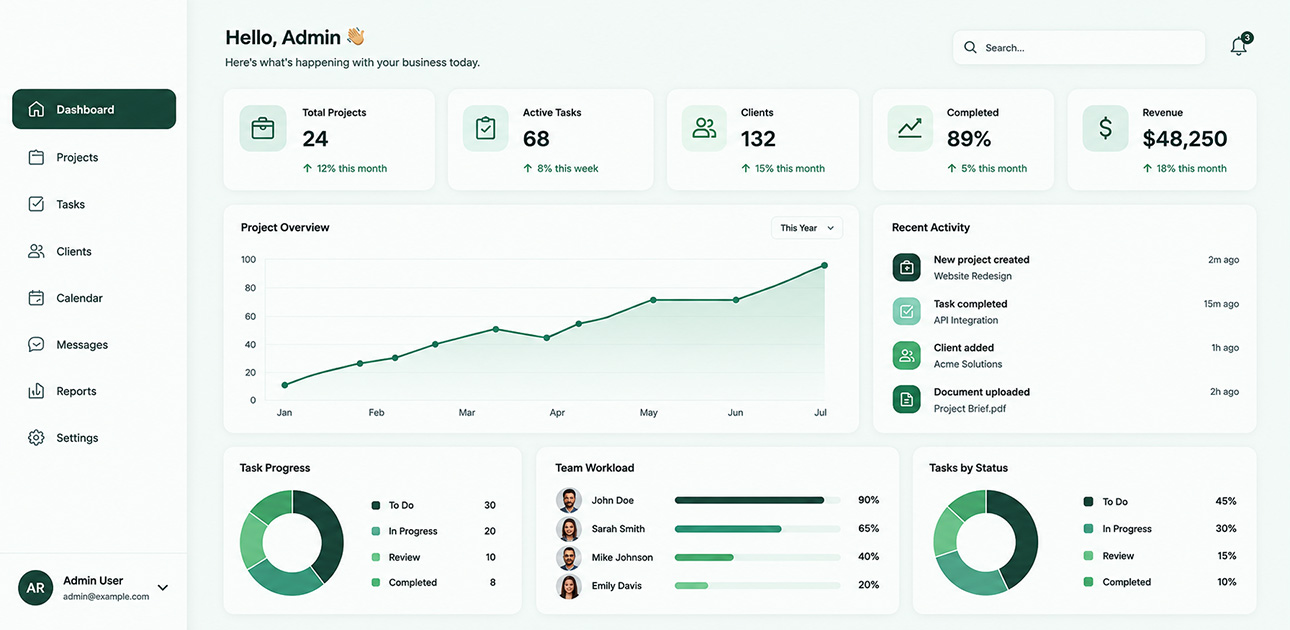Screen dimensions: 1290x630
Task: Click the Jul data point on chart
Action: pos(825,265)
